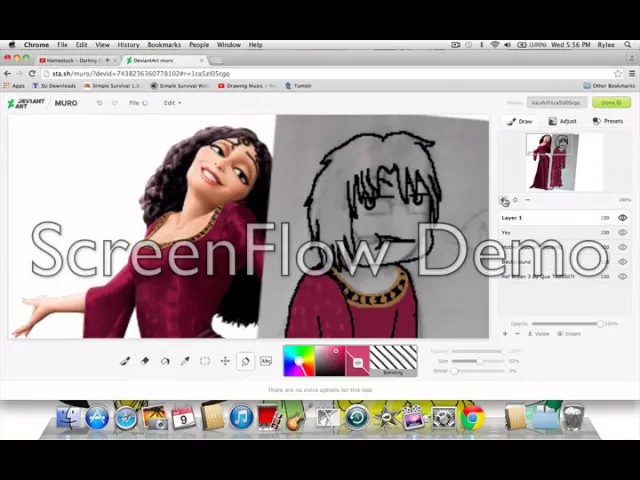Add a new layer with plus button
This screenshot has height=480, width=640.
(x=505, y=334)
